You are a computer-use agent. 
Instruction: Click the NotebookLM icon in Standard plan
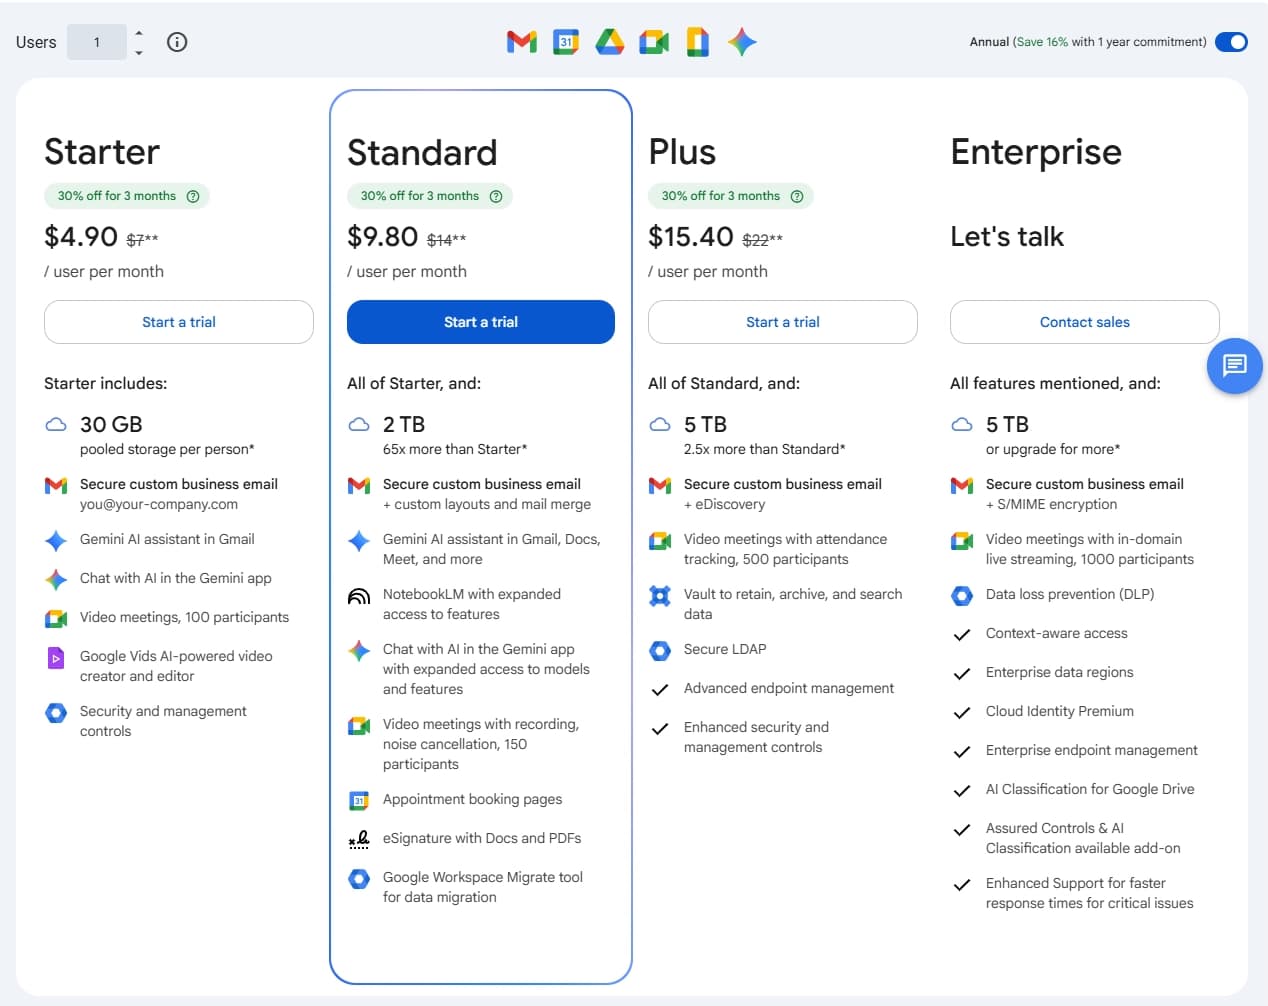[359, 596]
